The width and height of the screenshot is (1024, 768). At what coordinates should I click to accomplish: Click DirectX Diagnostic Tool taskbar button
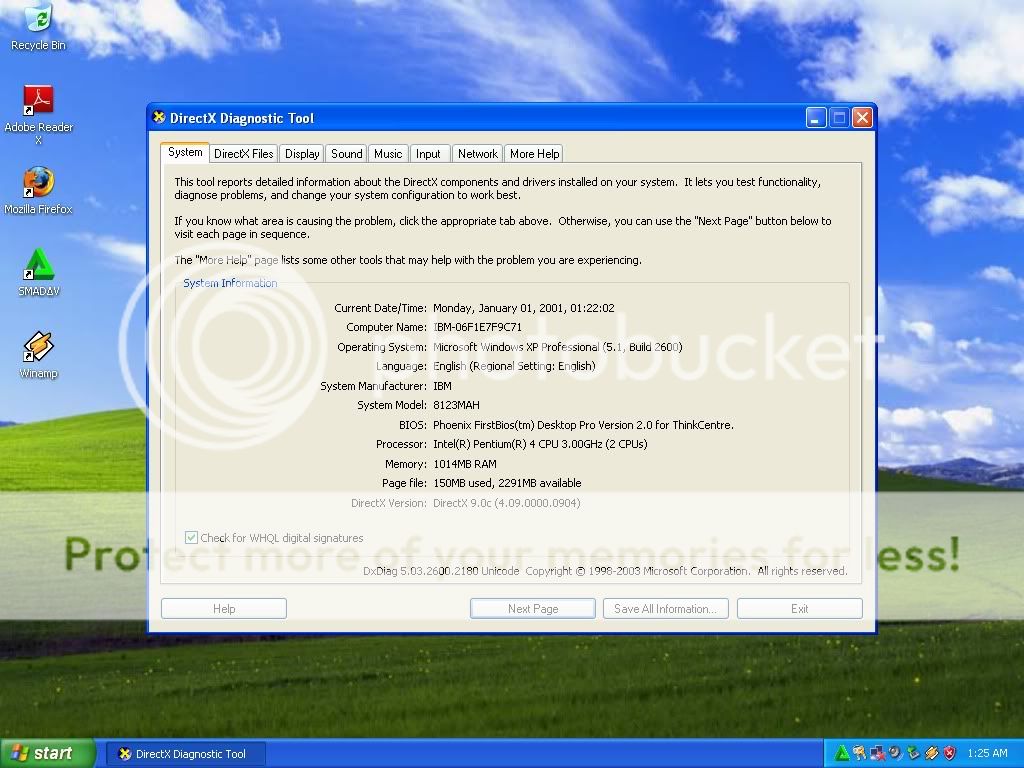pos(186,754)
